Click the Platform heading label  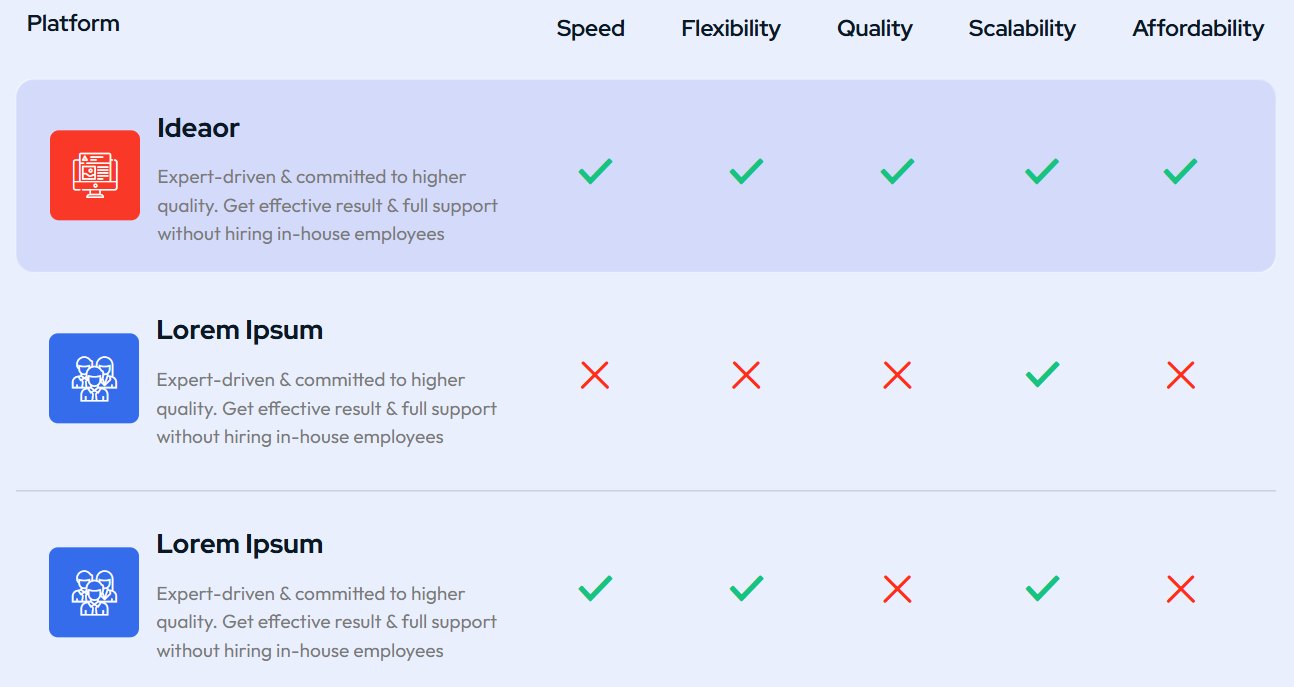tap(73, 24)
